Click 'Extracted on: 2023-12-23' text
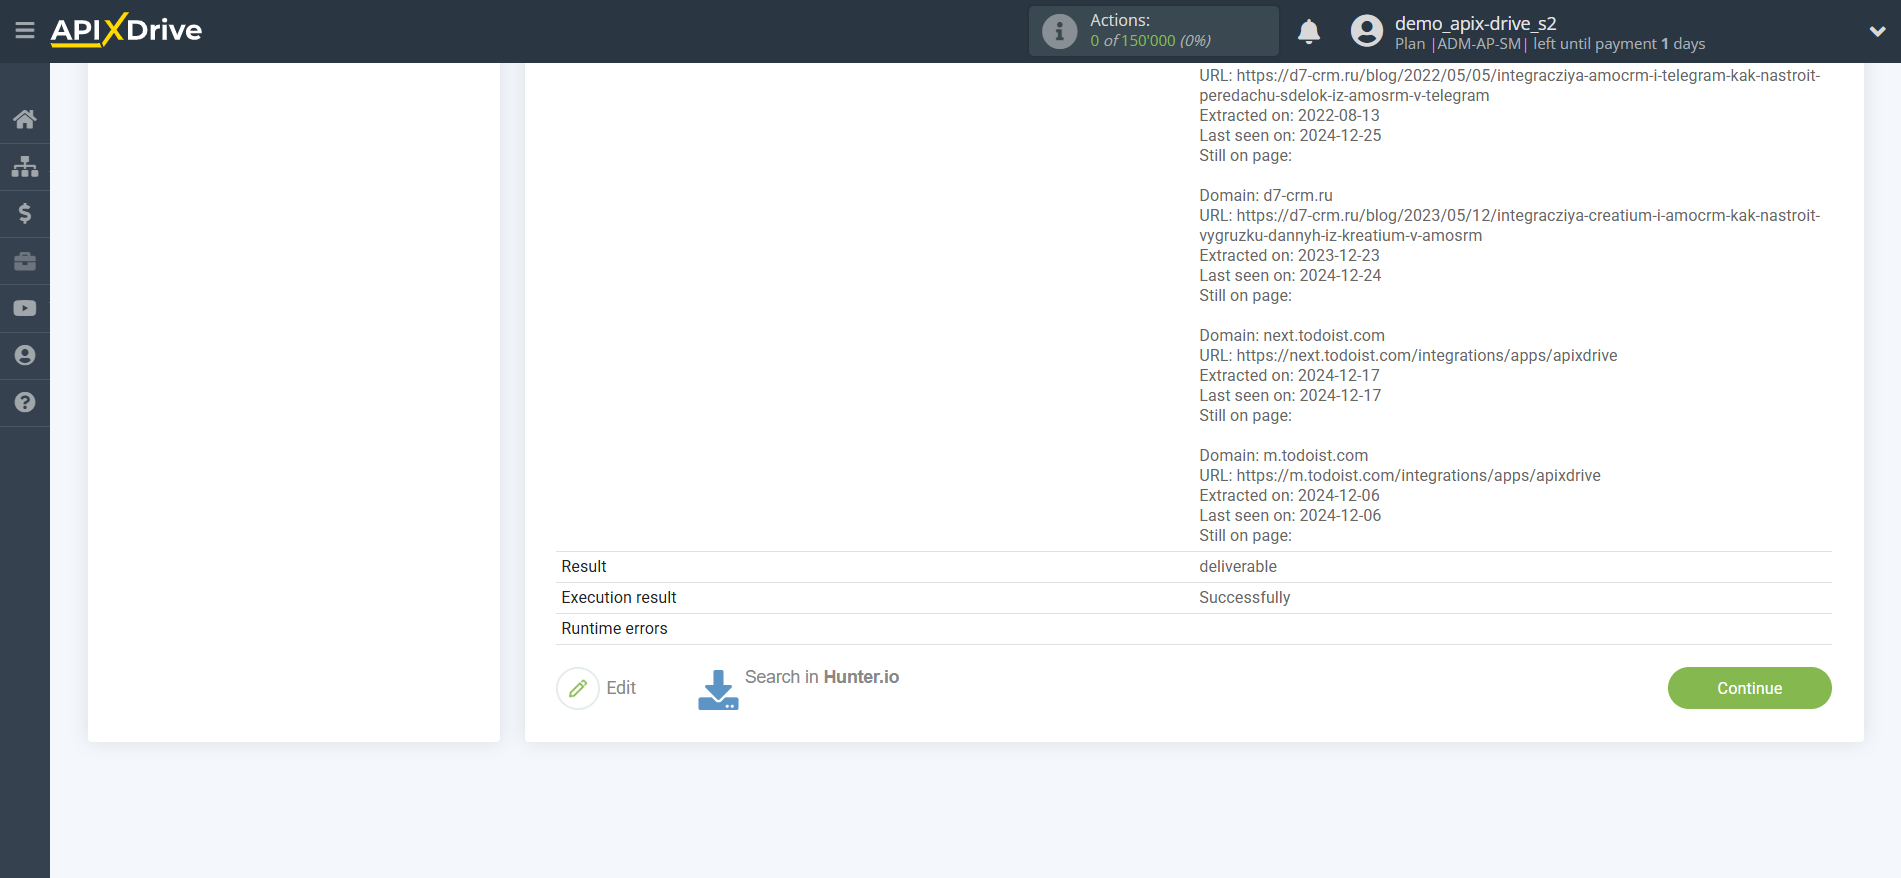 [1289, 255]
